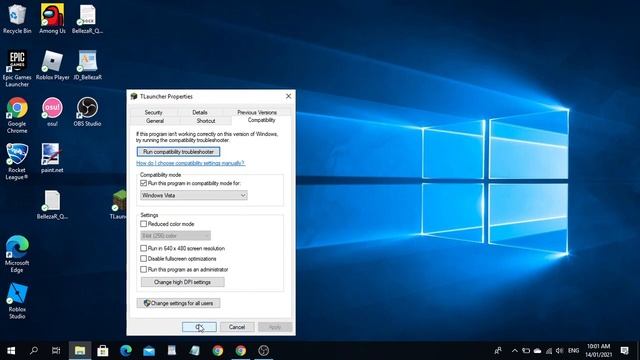Confirm the dialog with the OK button
This screenshot has height=360, width=640.
coord(199,327)
